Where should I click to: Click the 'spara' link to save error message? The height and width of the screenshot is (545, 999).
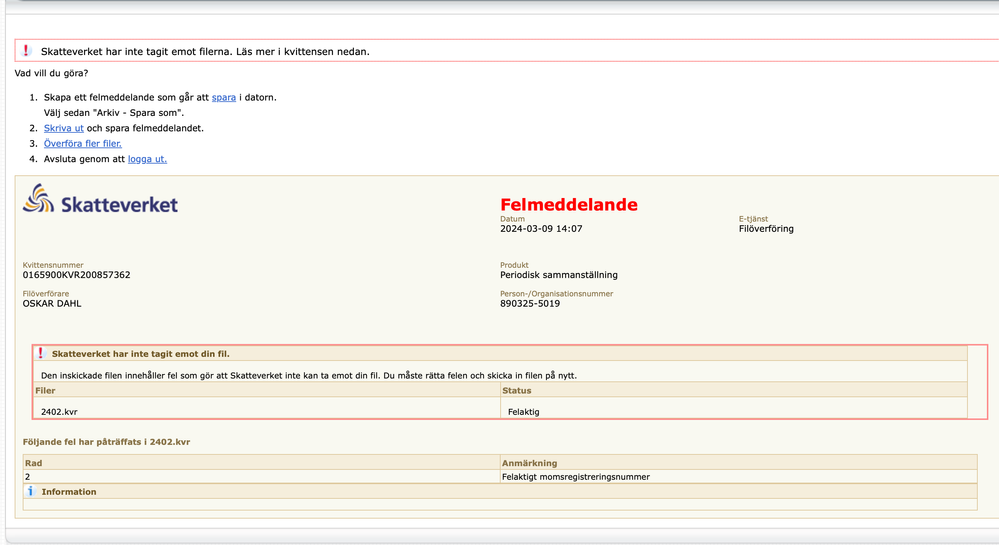[x=224, y=98]
